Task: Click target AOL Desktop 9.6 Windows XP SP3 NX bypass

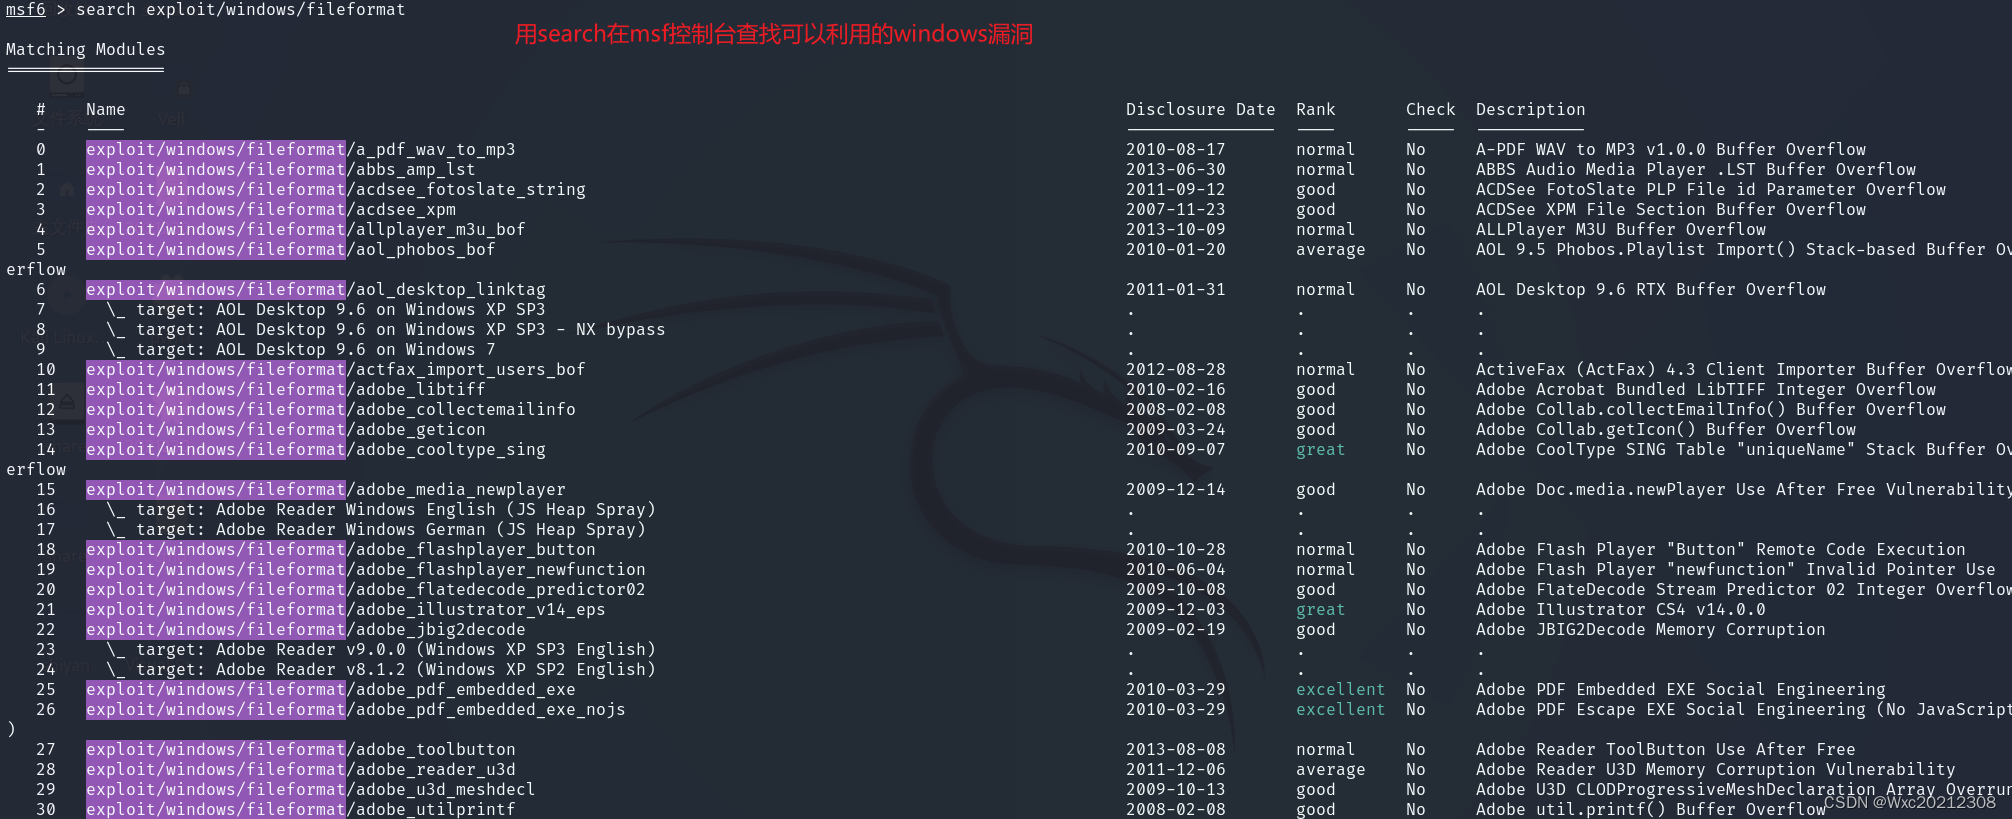Action: click(386, 330)
